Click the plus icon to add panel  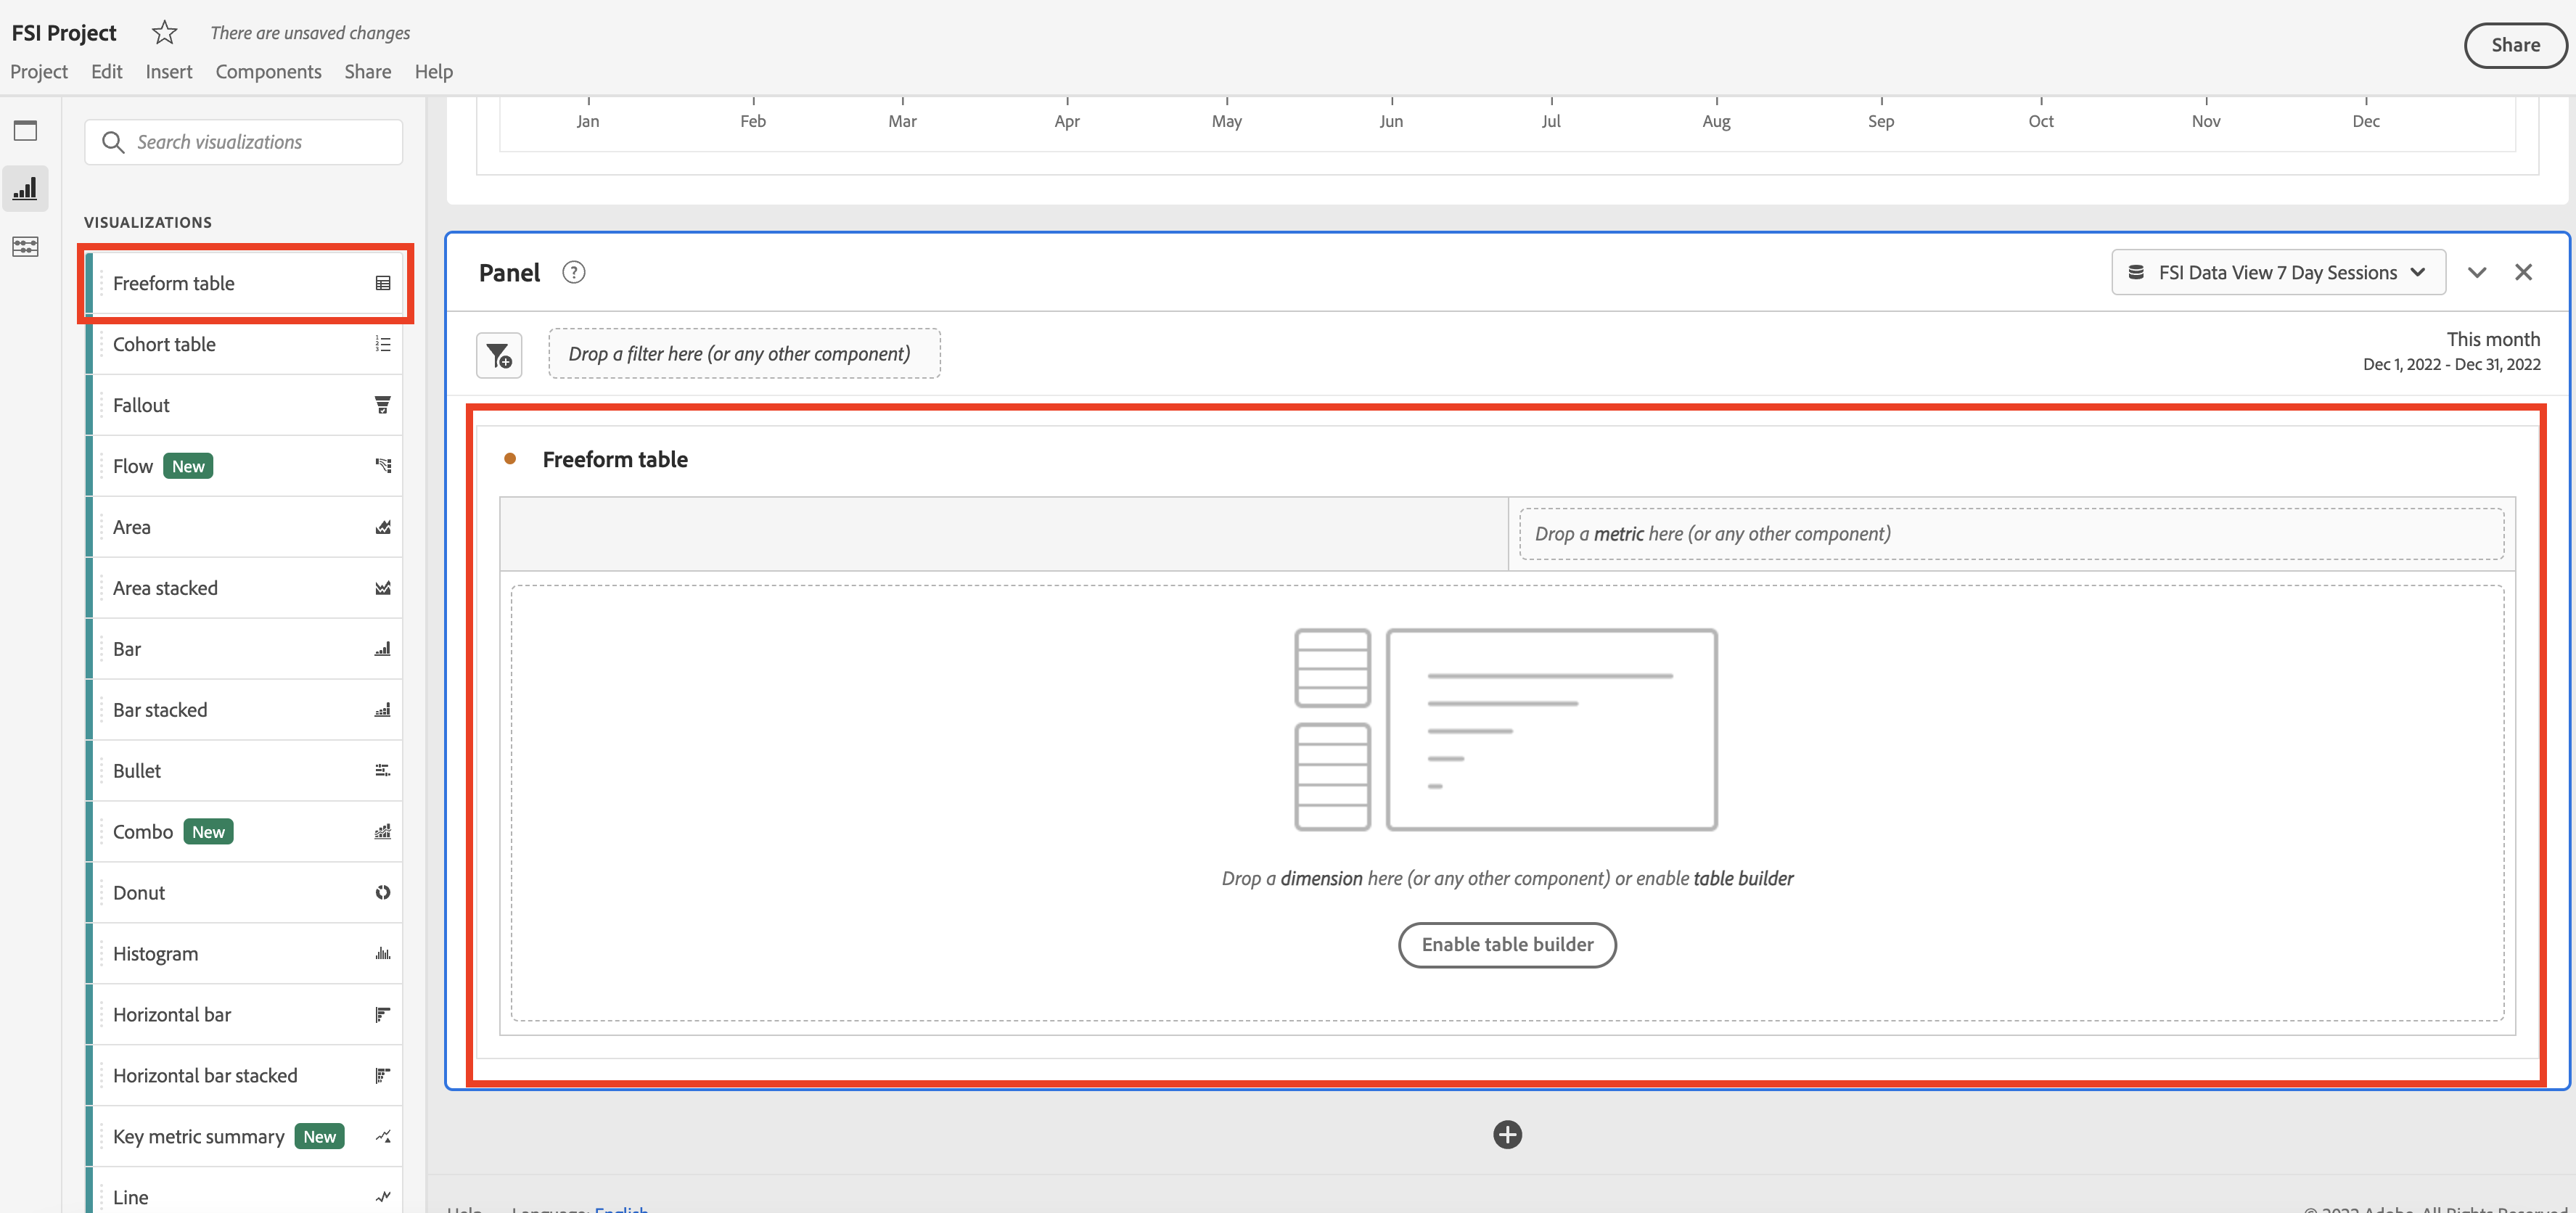click(x=1507, y=1135)
